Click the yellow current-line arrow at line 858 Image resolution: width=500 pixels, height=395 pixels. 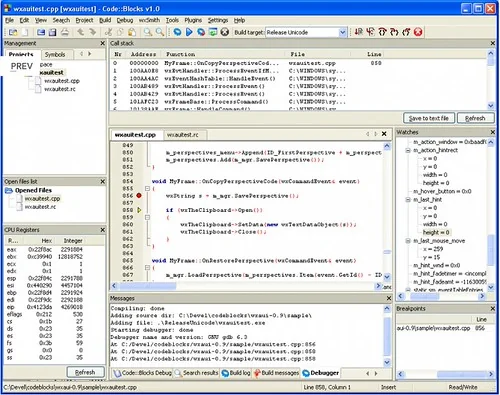(x=139, y=210)
